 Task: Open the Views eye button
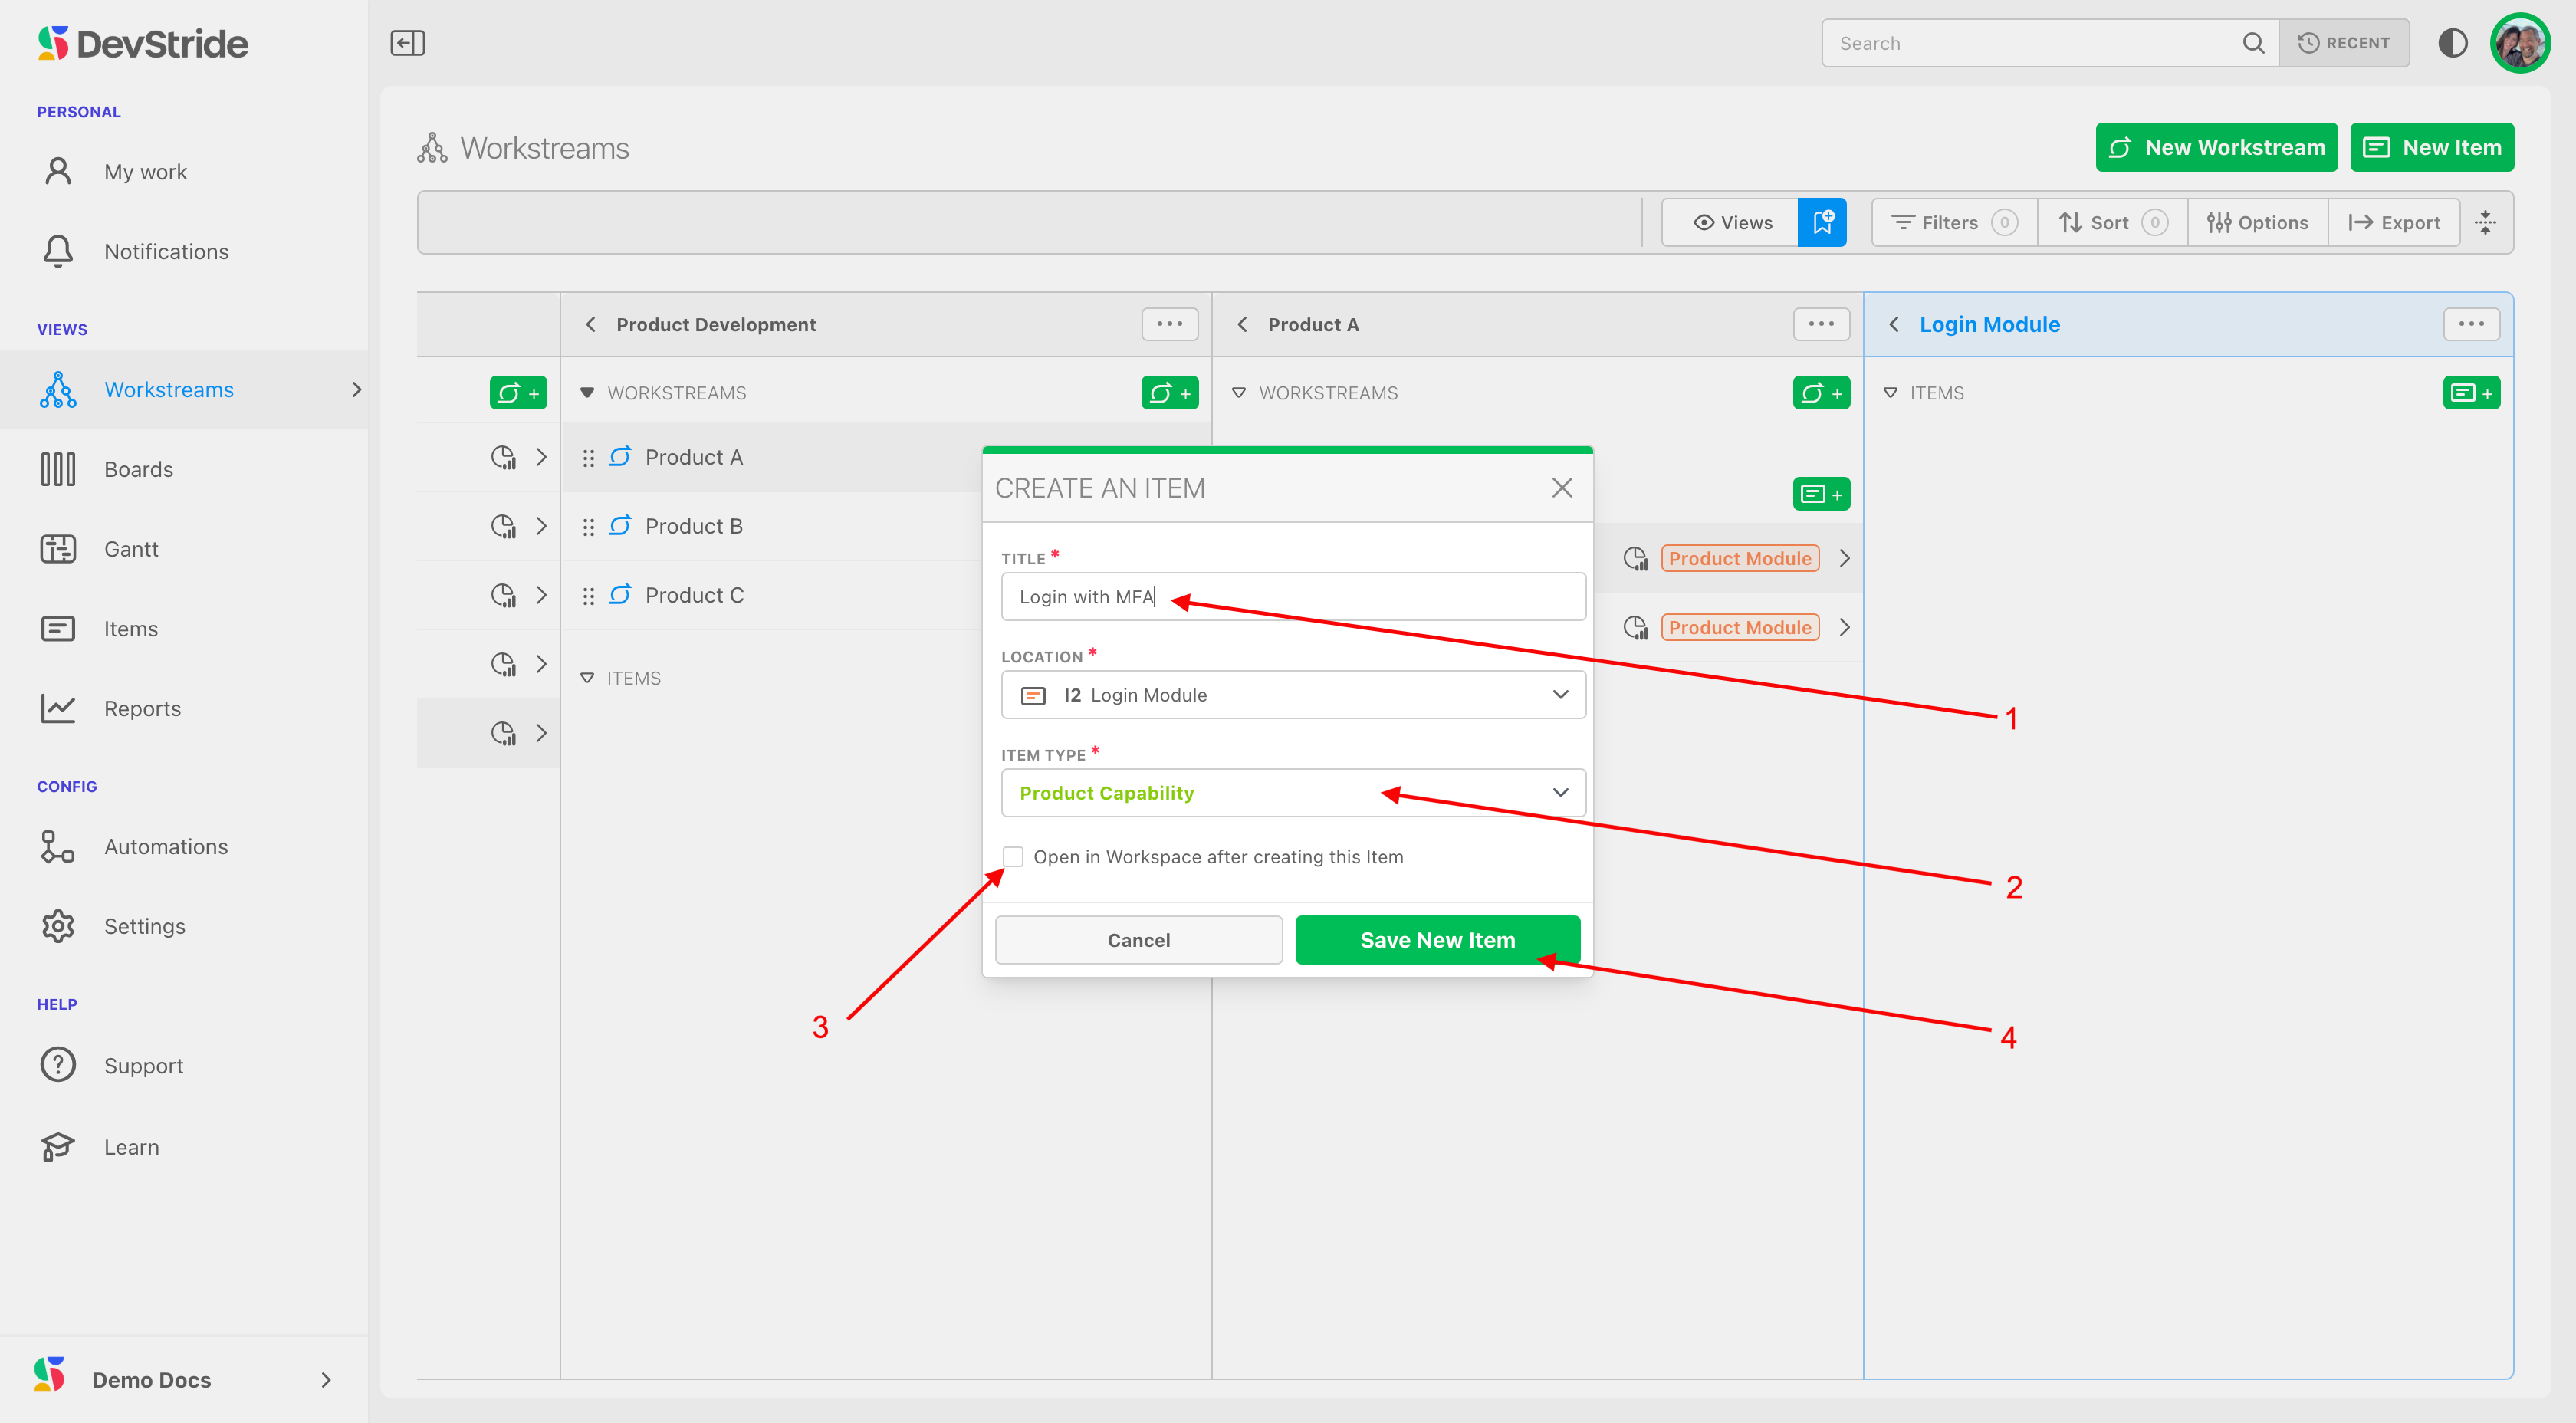pyautogui.click(x=1731, y=222)
